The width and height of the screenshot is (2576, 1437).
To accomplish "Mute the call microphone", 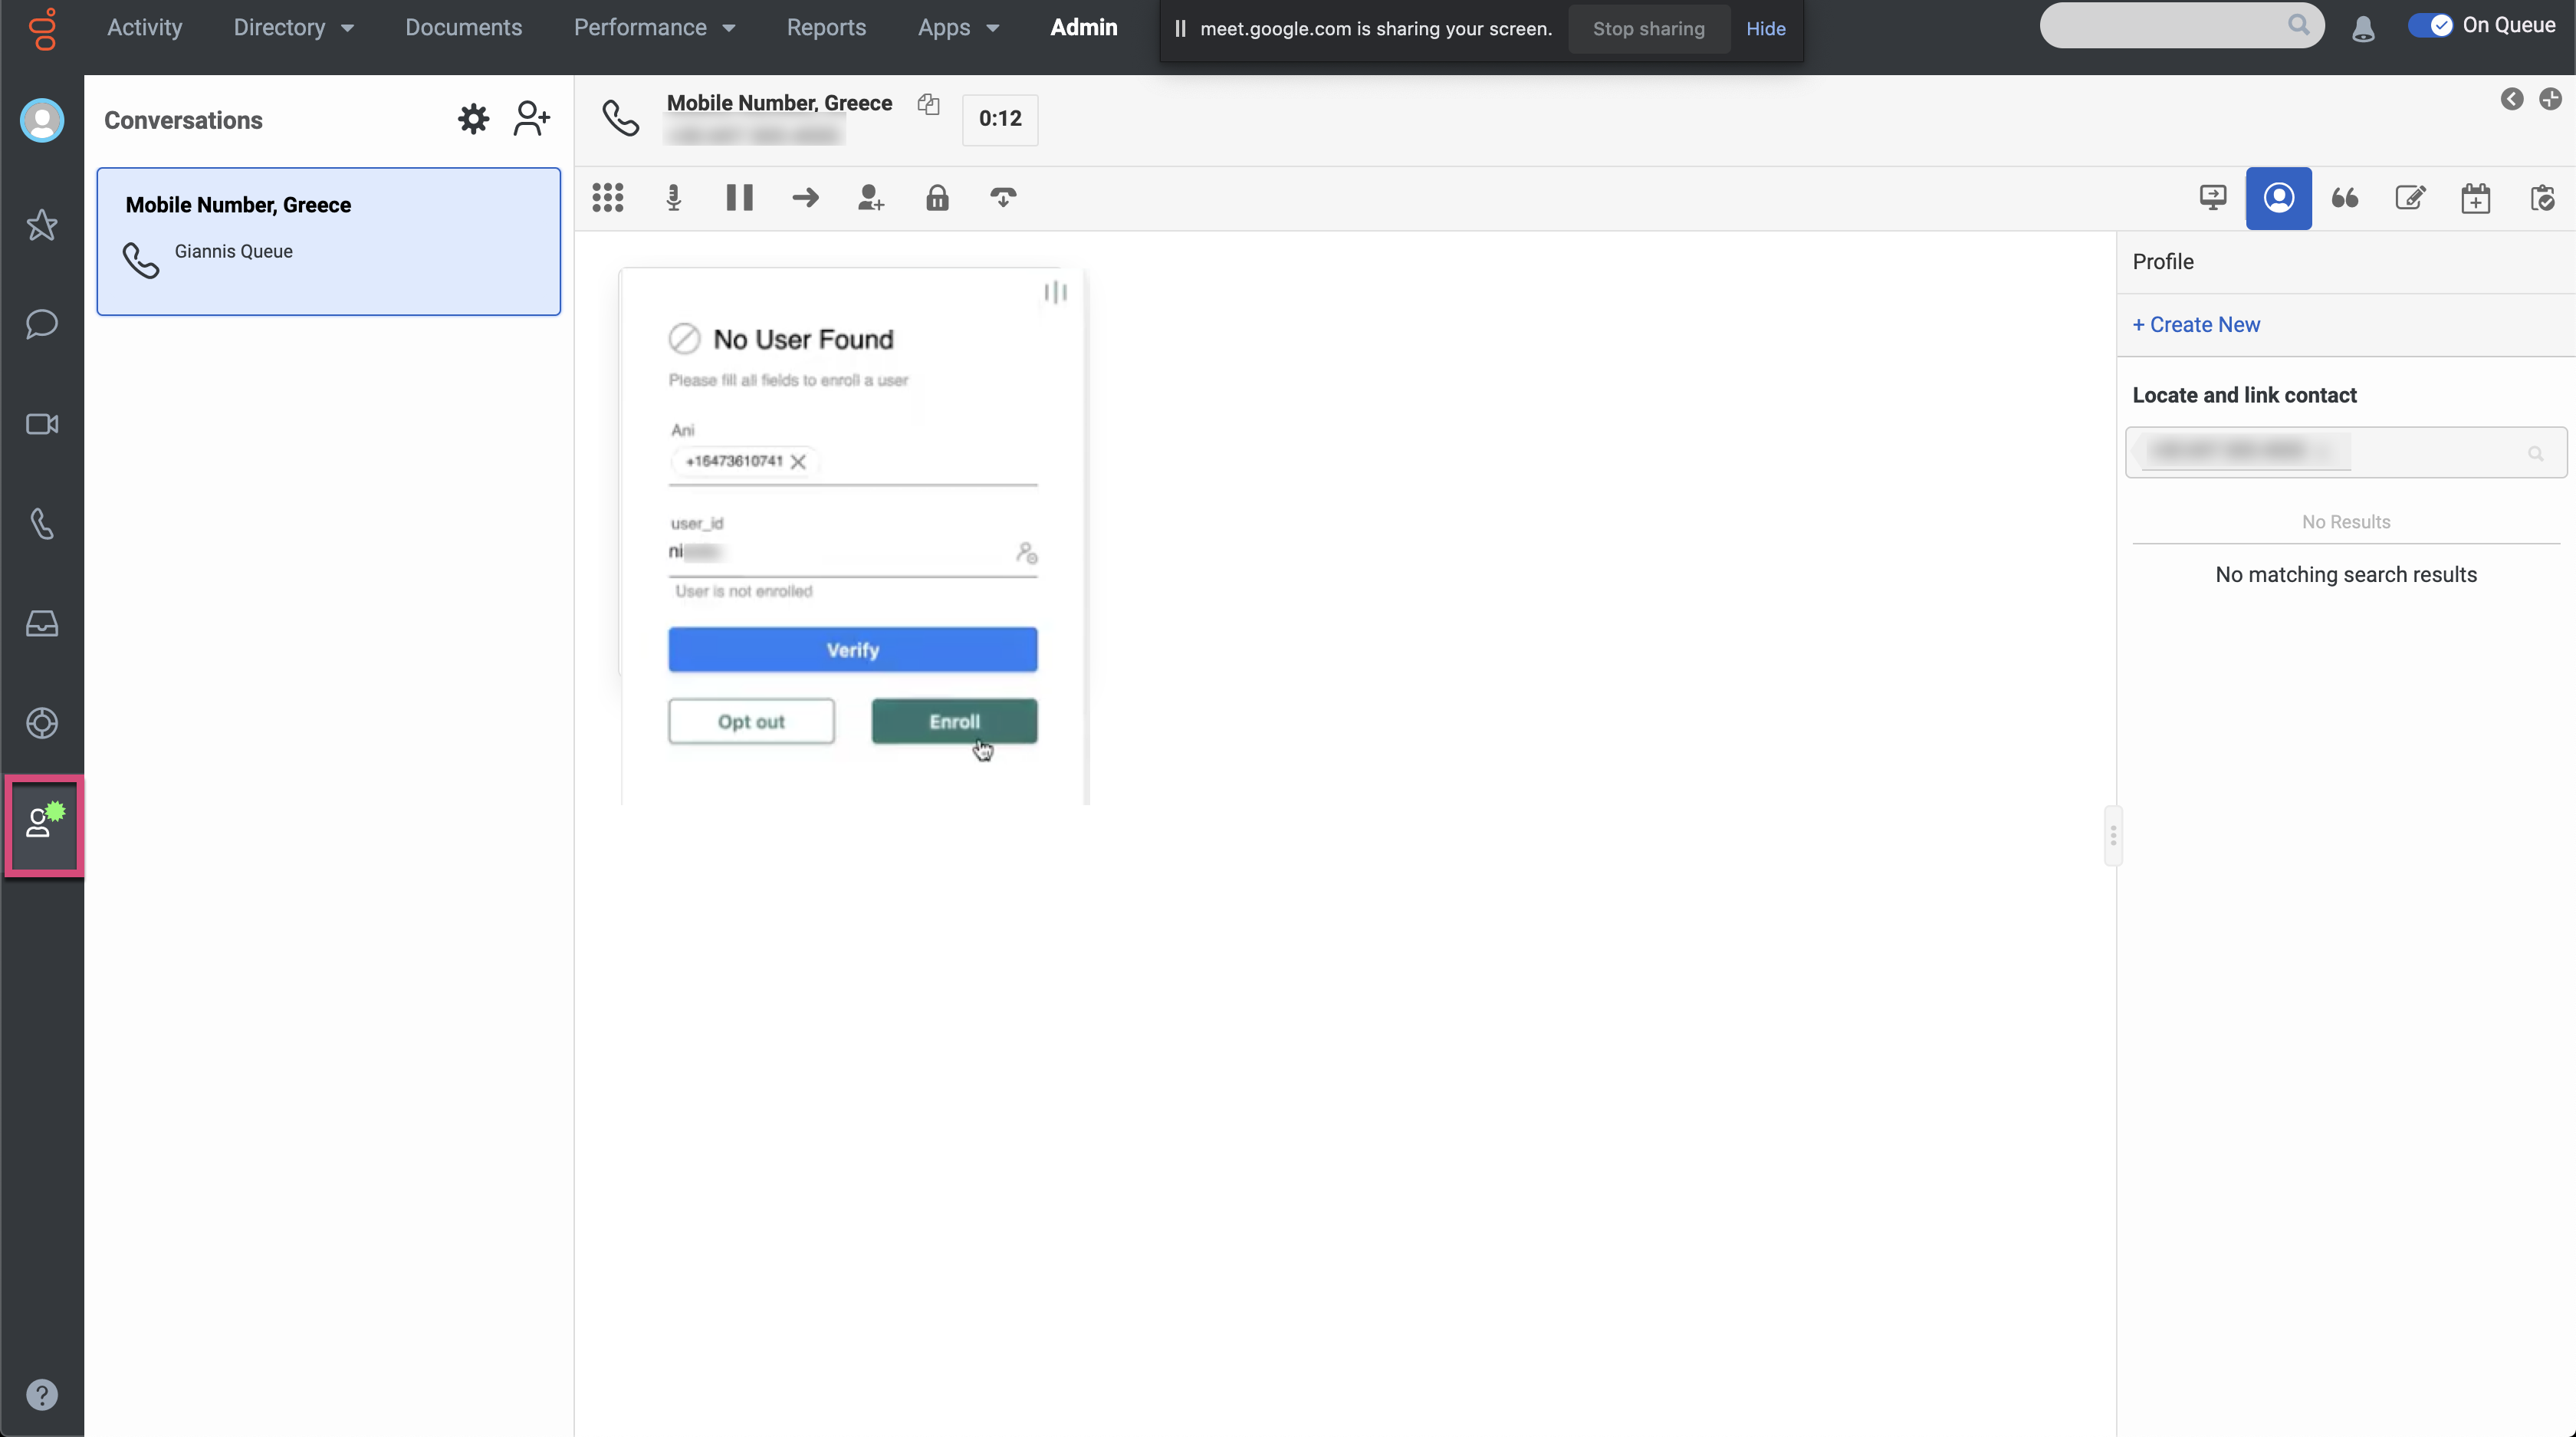I will coord(674,198).
